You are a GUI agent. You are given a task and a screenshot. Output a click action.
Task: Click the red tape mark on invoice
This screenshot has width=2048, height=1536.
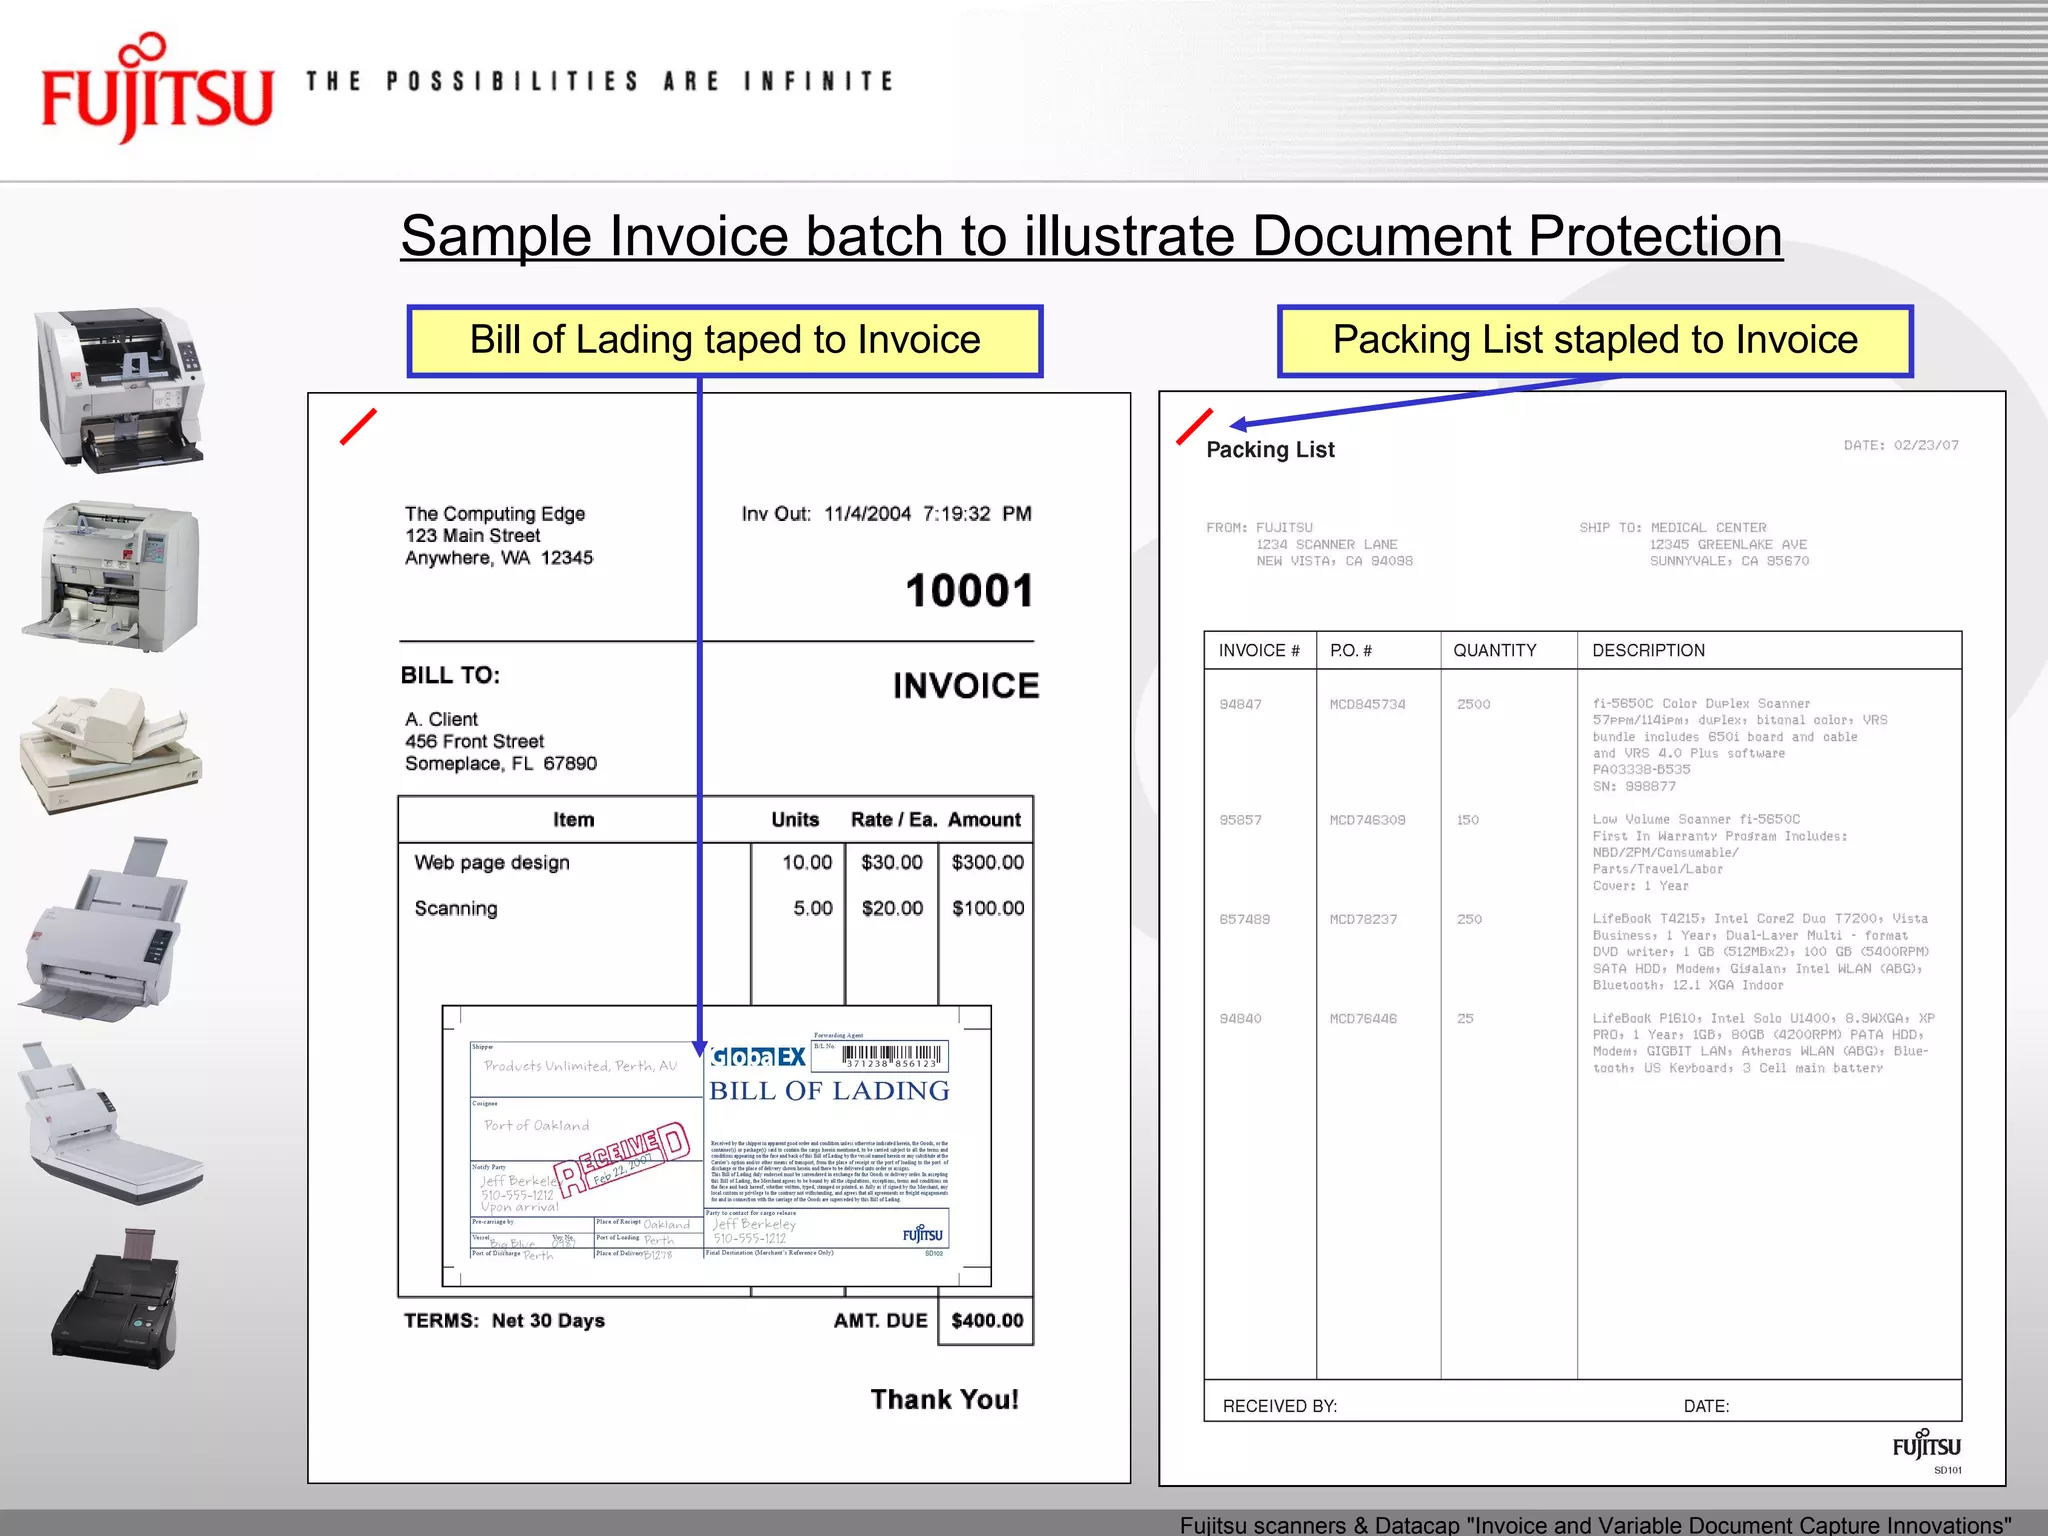click(358, 426)
